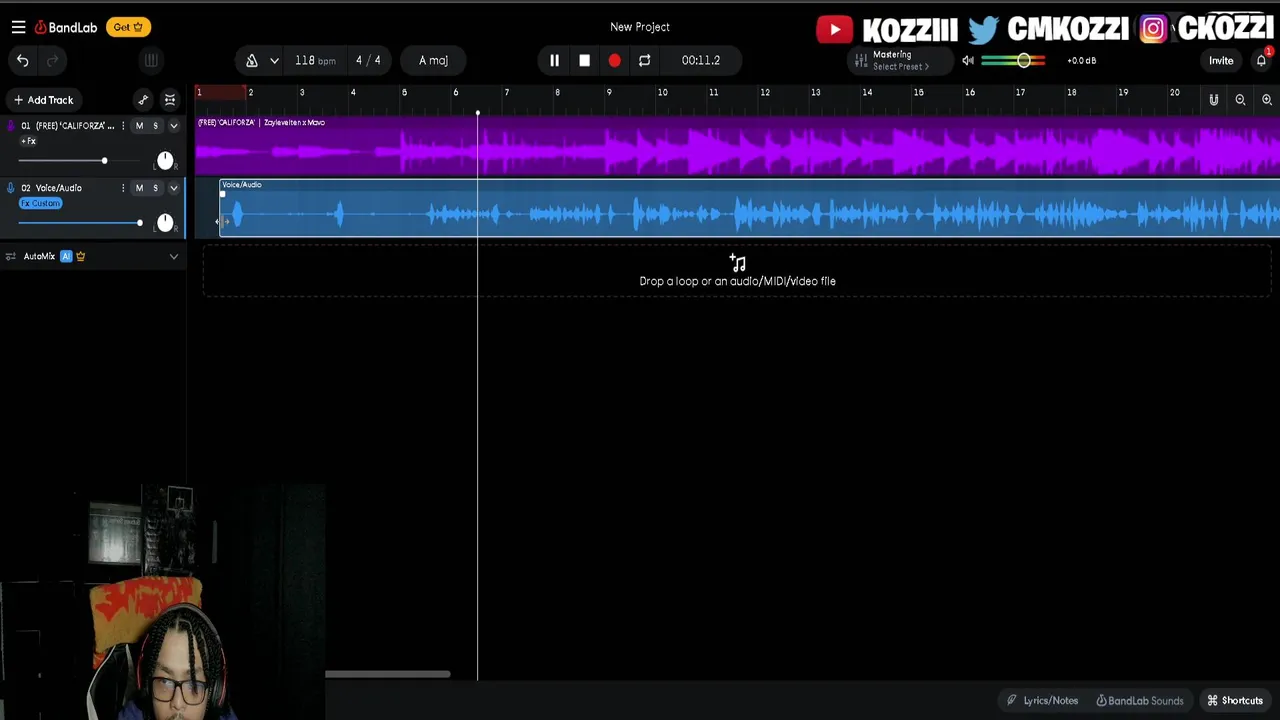Open the A maj key selector
Screen dimensions: 1280x720
[433, 60]
